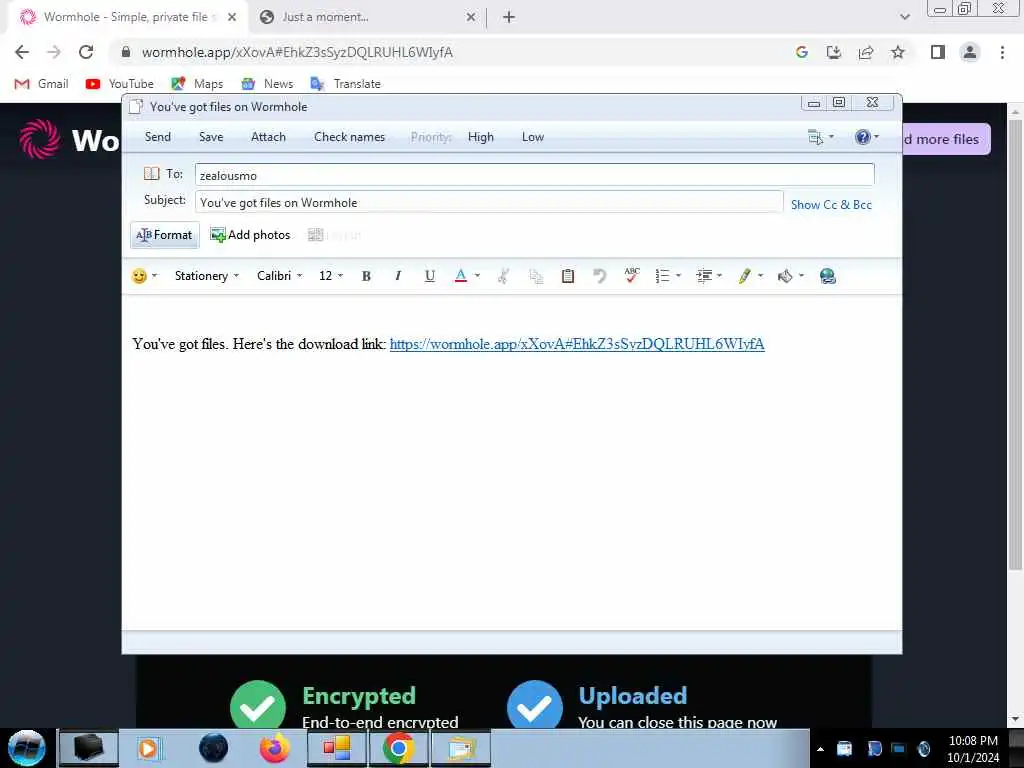Click the share page icon in Chrome
Viewport: 1024px width, 768px height.
866,52
